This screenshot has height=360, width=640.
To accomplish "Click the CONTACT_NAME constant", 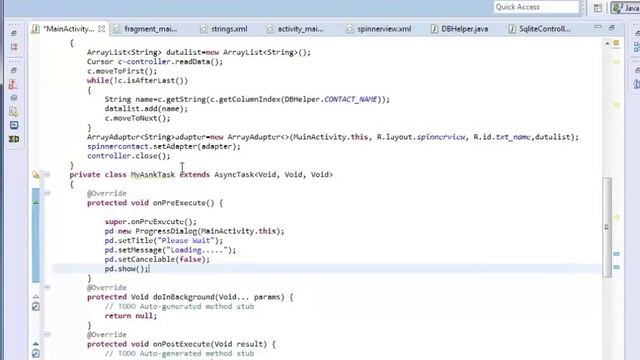I will (x=350, y=99).
